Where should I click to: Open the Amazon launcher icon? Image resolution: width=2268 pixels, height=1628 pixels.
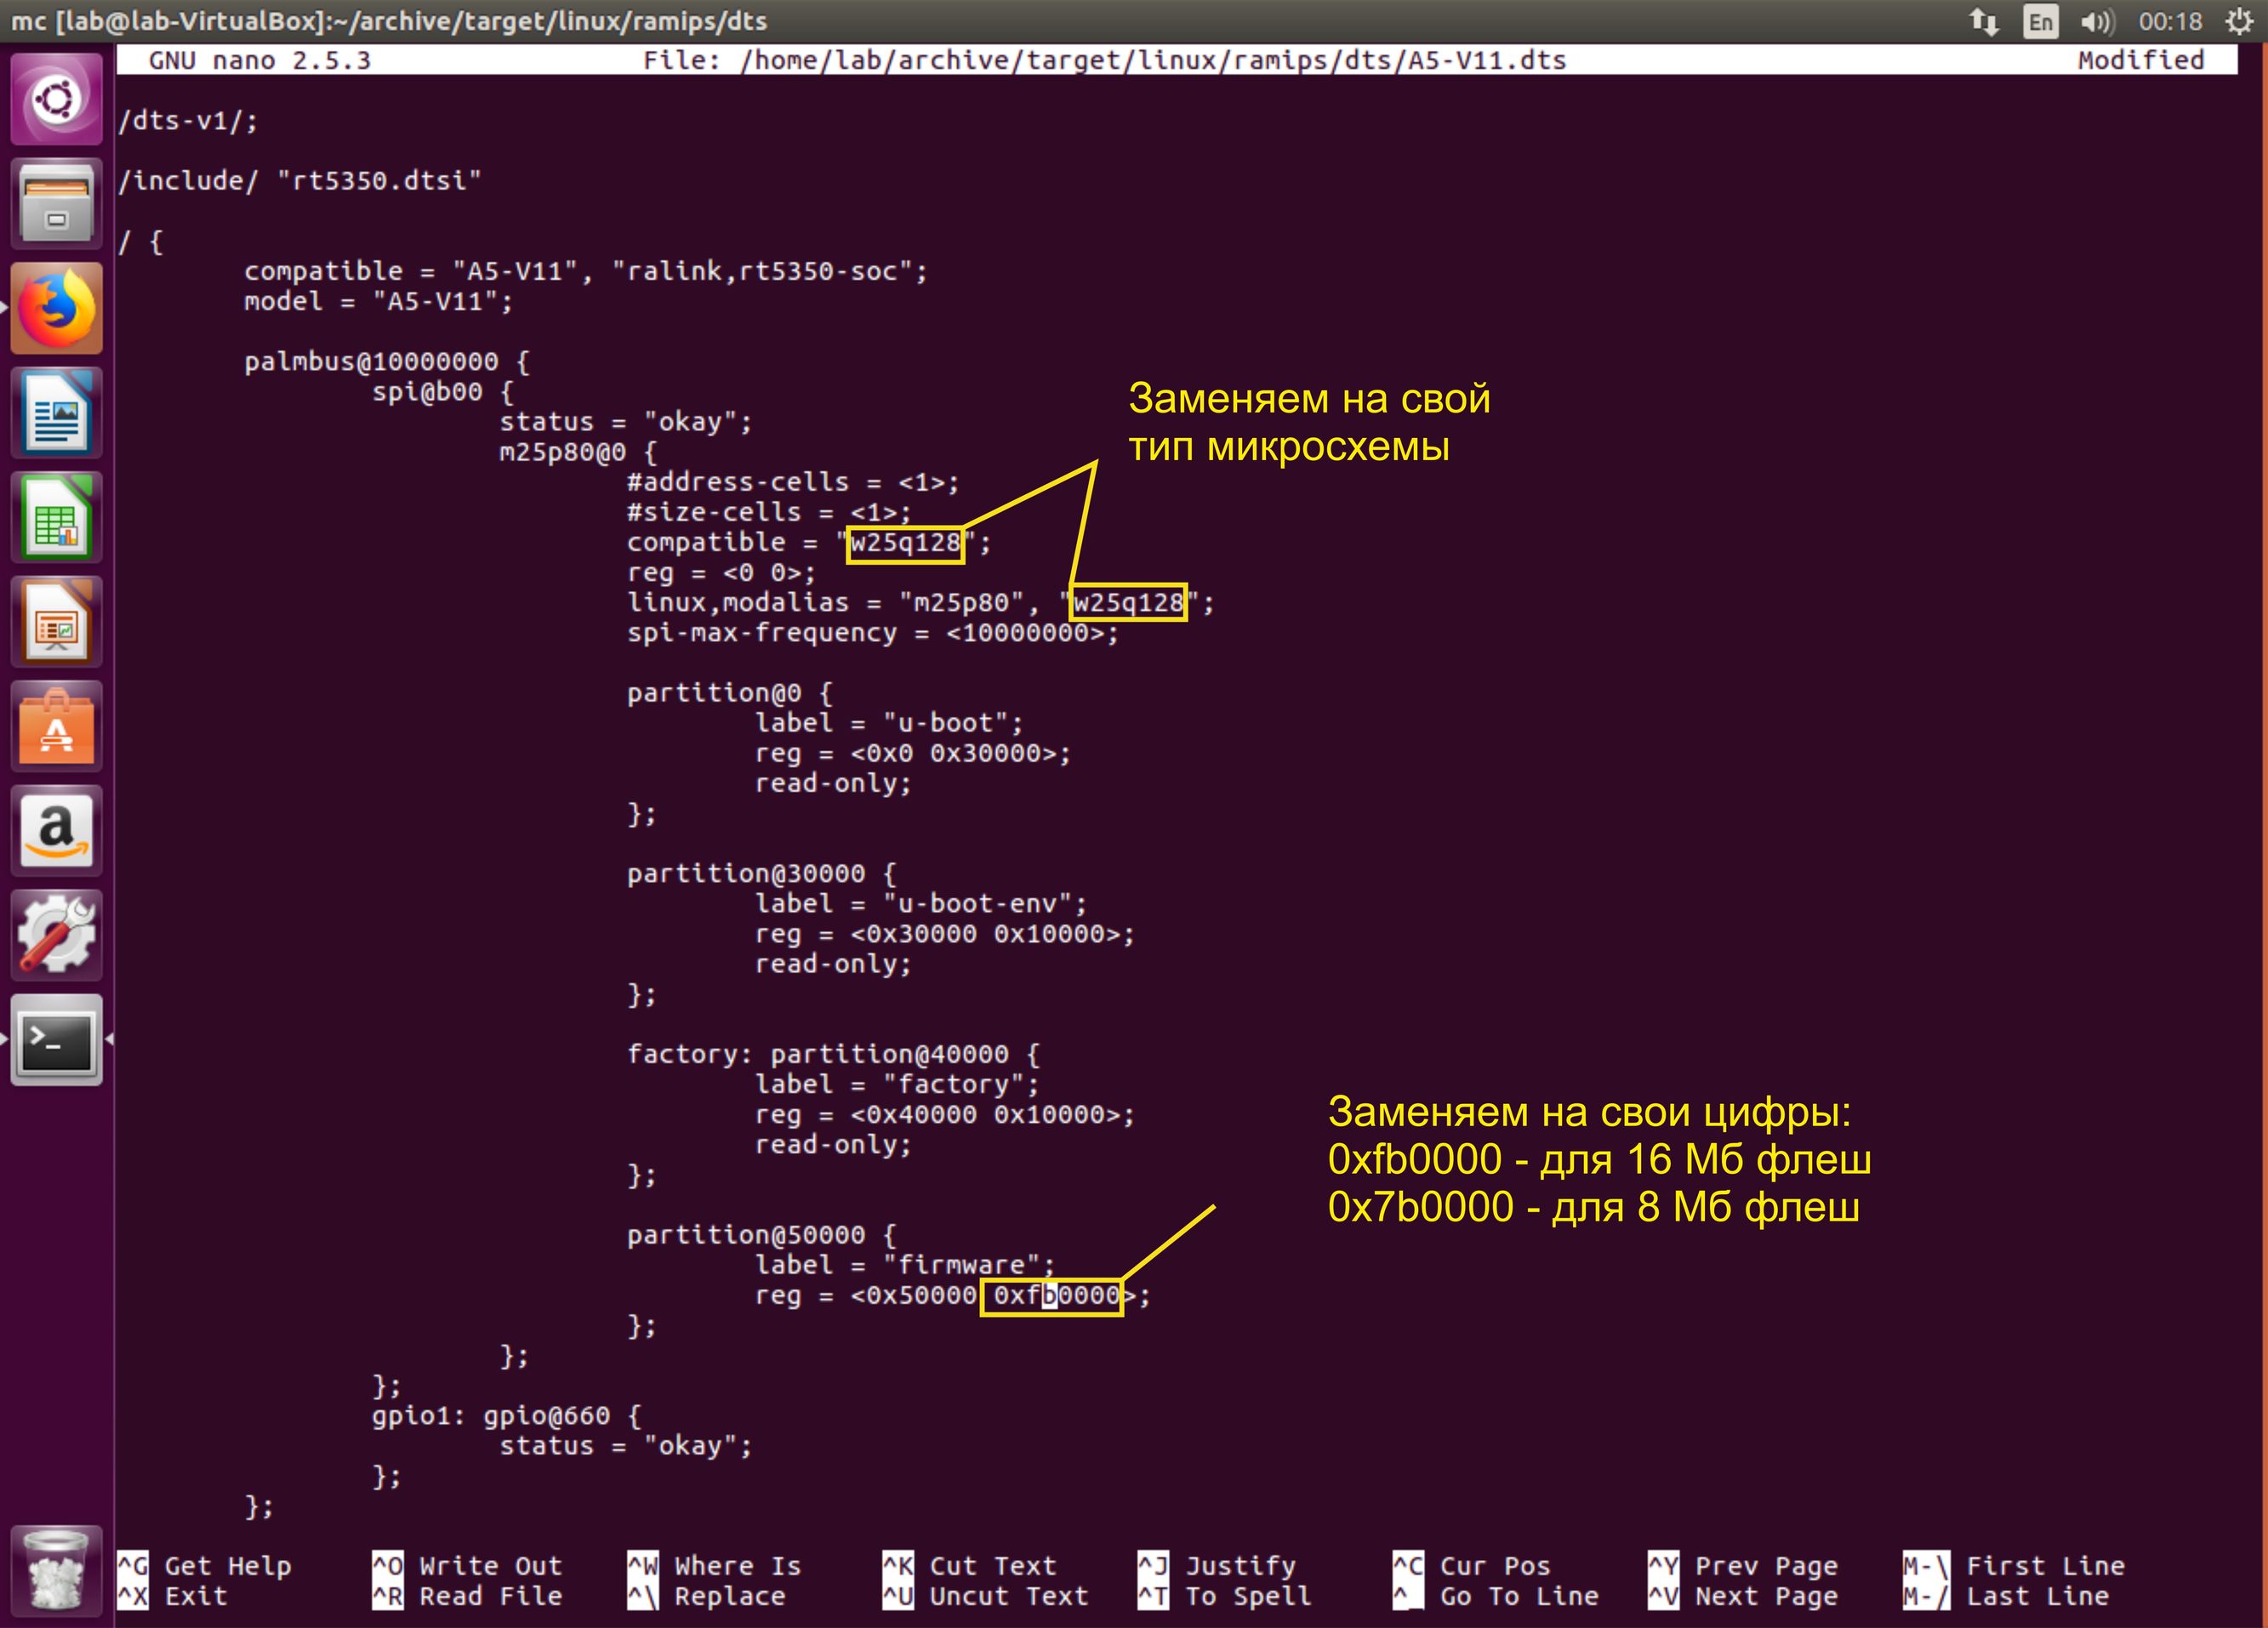(x=56, y=831)
